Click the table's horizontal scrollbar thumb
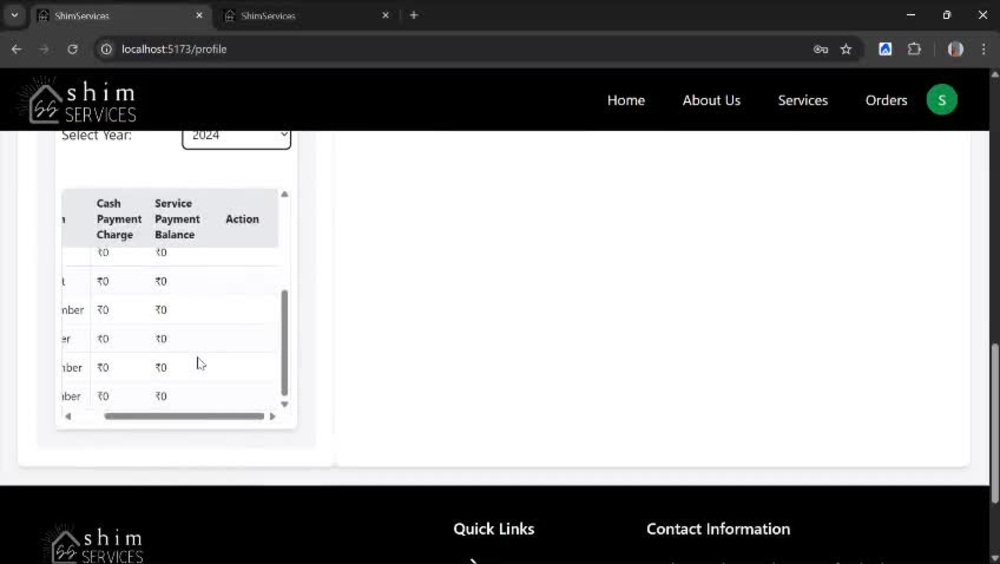The height and width of the screenshot is (564, 1000). tap(184, 416)
